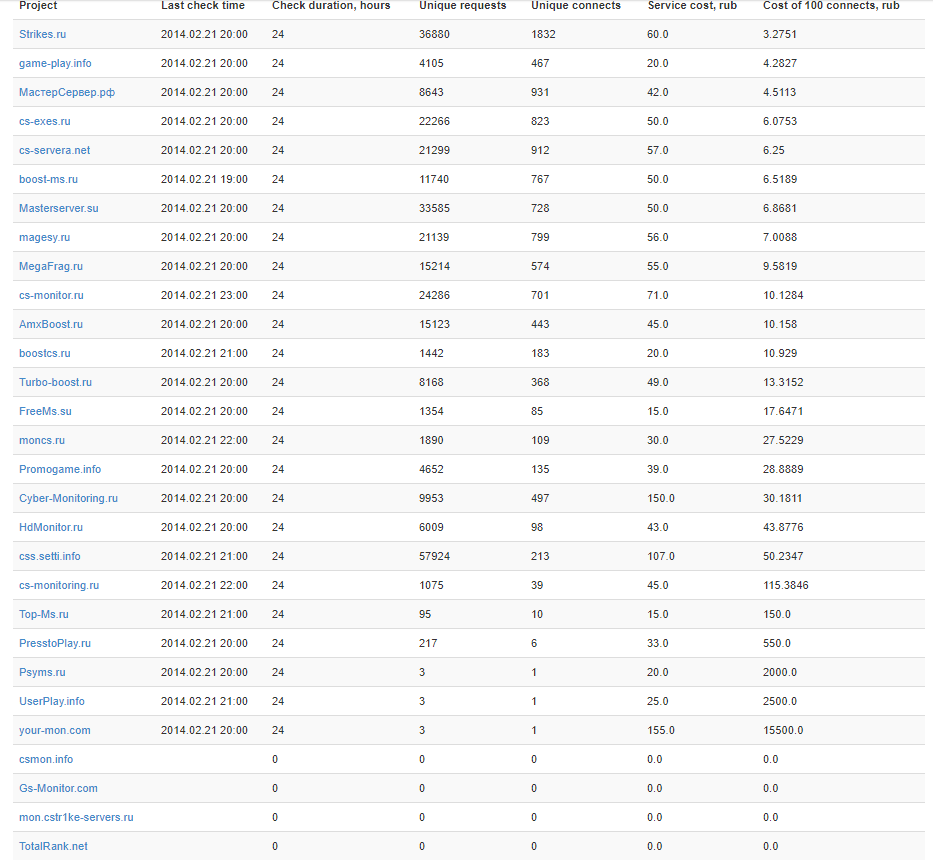Click the Cyber-Monitoring.ru project link
Viewport: 933px width, 865px height.
pyautogui.click(x=68, y=499)
